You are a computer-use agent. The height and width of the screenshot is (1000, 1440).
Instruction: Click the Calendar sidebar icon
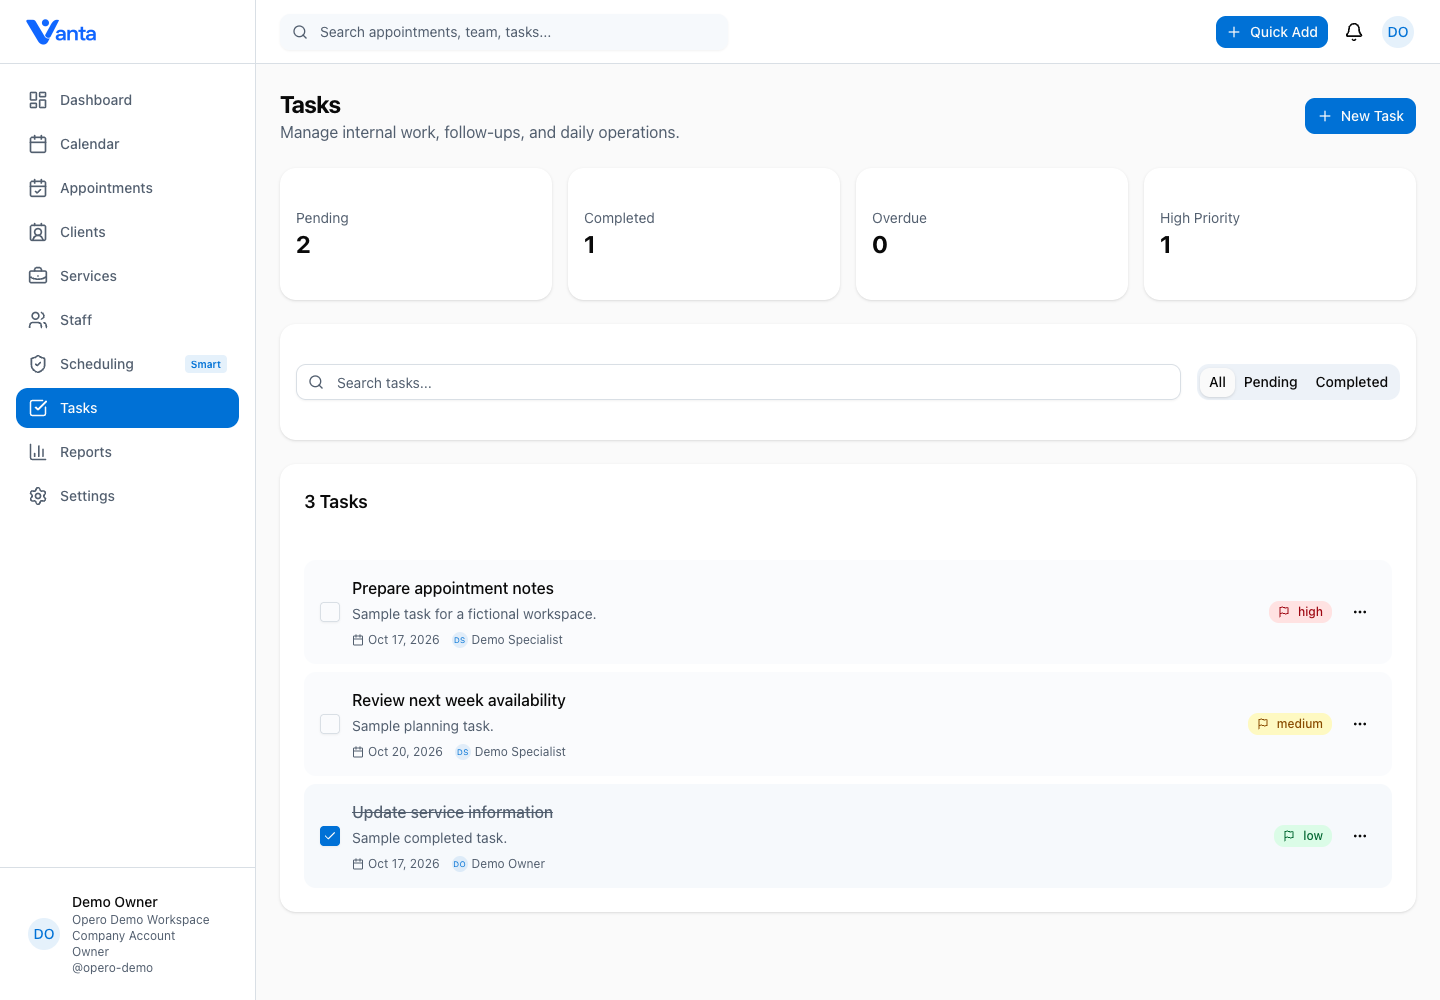pos(38,144)
